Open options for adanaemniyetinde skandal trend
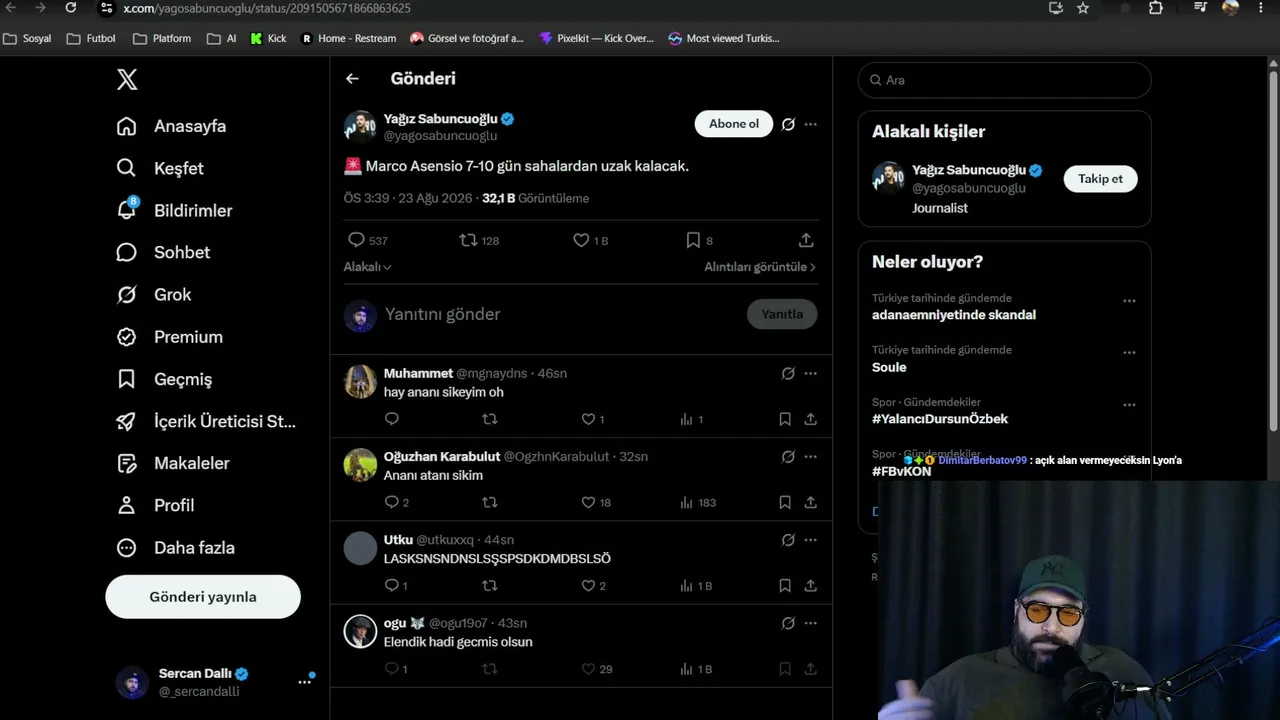 pos(1129,300)
